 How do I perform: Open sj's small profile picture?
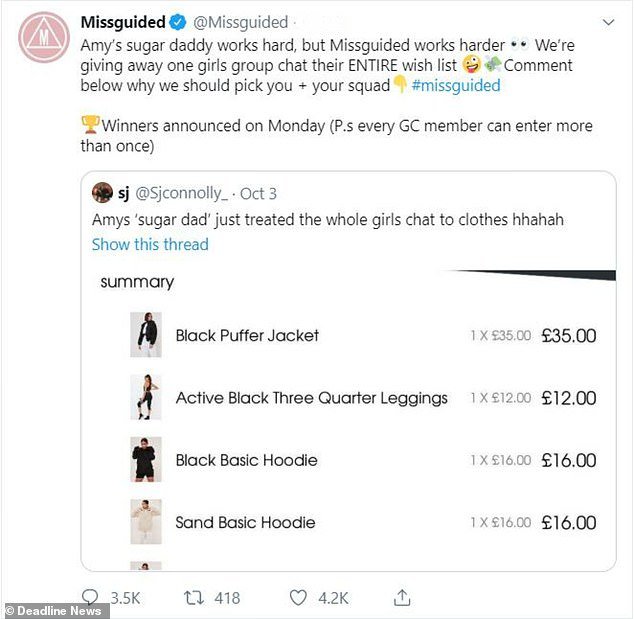click(102, 192)
